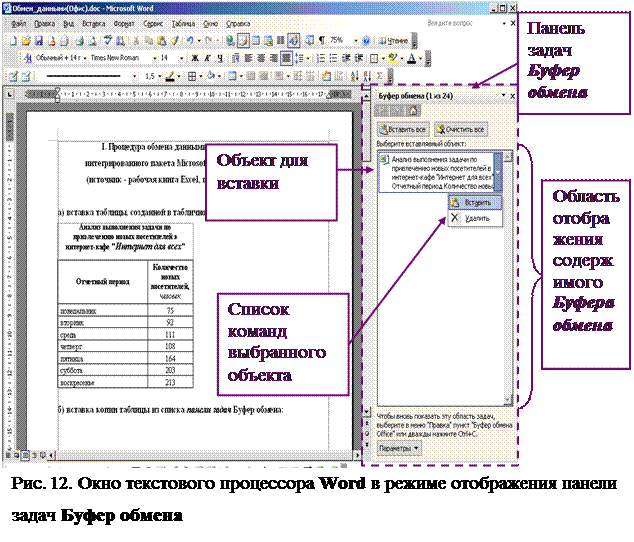Open the highlight color picker
The image size is (634, 542).
coord(392,58)
